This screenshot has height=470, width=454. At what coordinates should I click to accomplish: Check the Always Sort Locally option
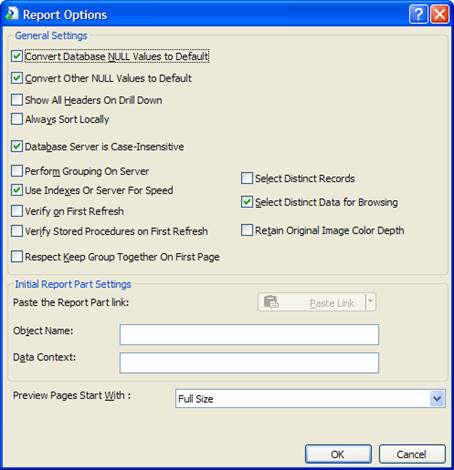[17, 119]
